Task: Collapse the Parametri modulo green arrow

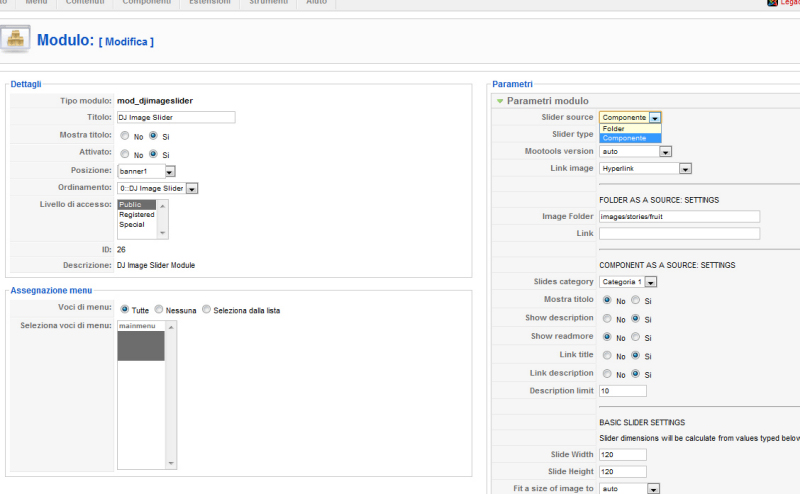Action: (x=500, y=101)
